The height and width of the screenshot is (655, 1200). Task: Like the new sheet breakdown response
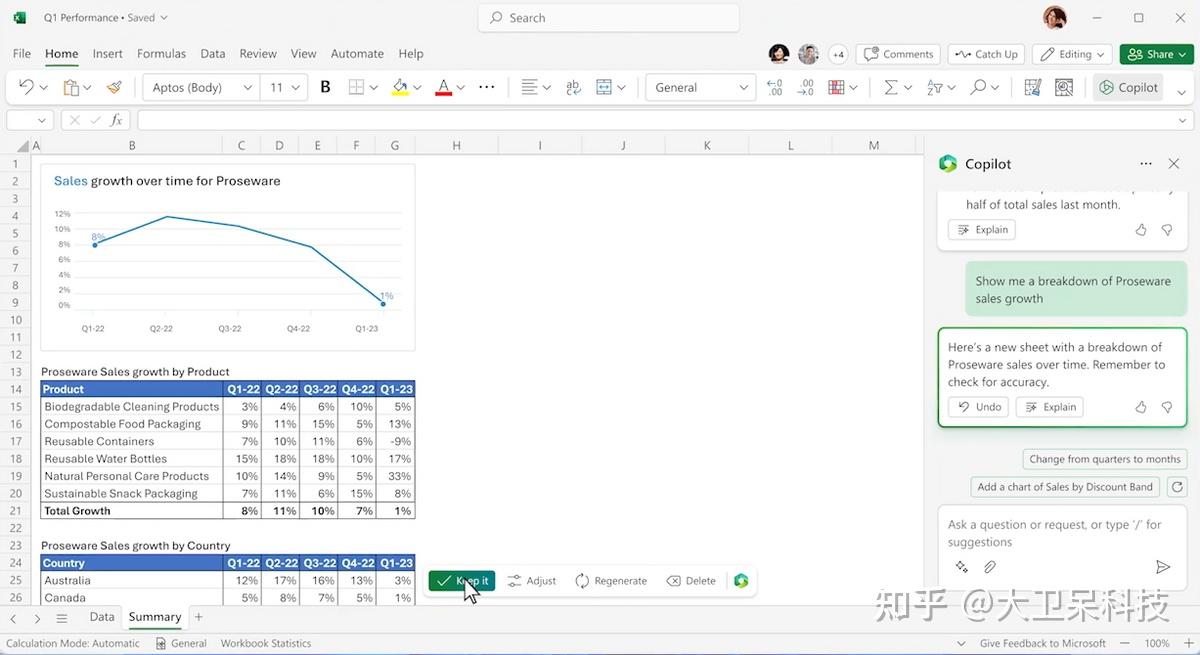click(x=1141, y=407)
